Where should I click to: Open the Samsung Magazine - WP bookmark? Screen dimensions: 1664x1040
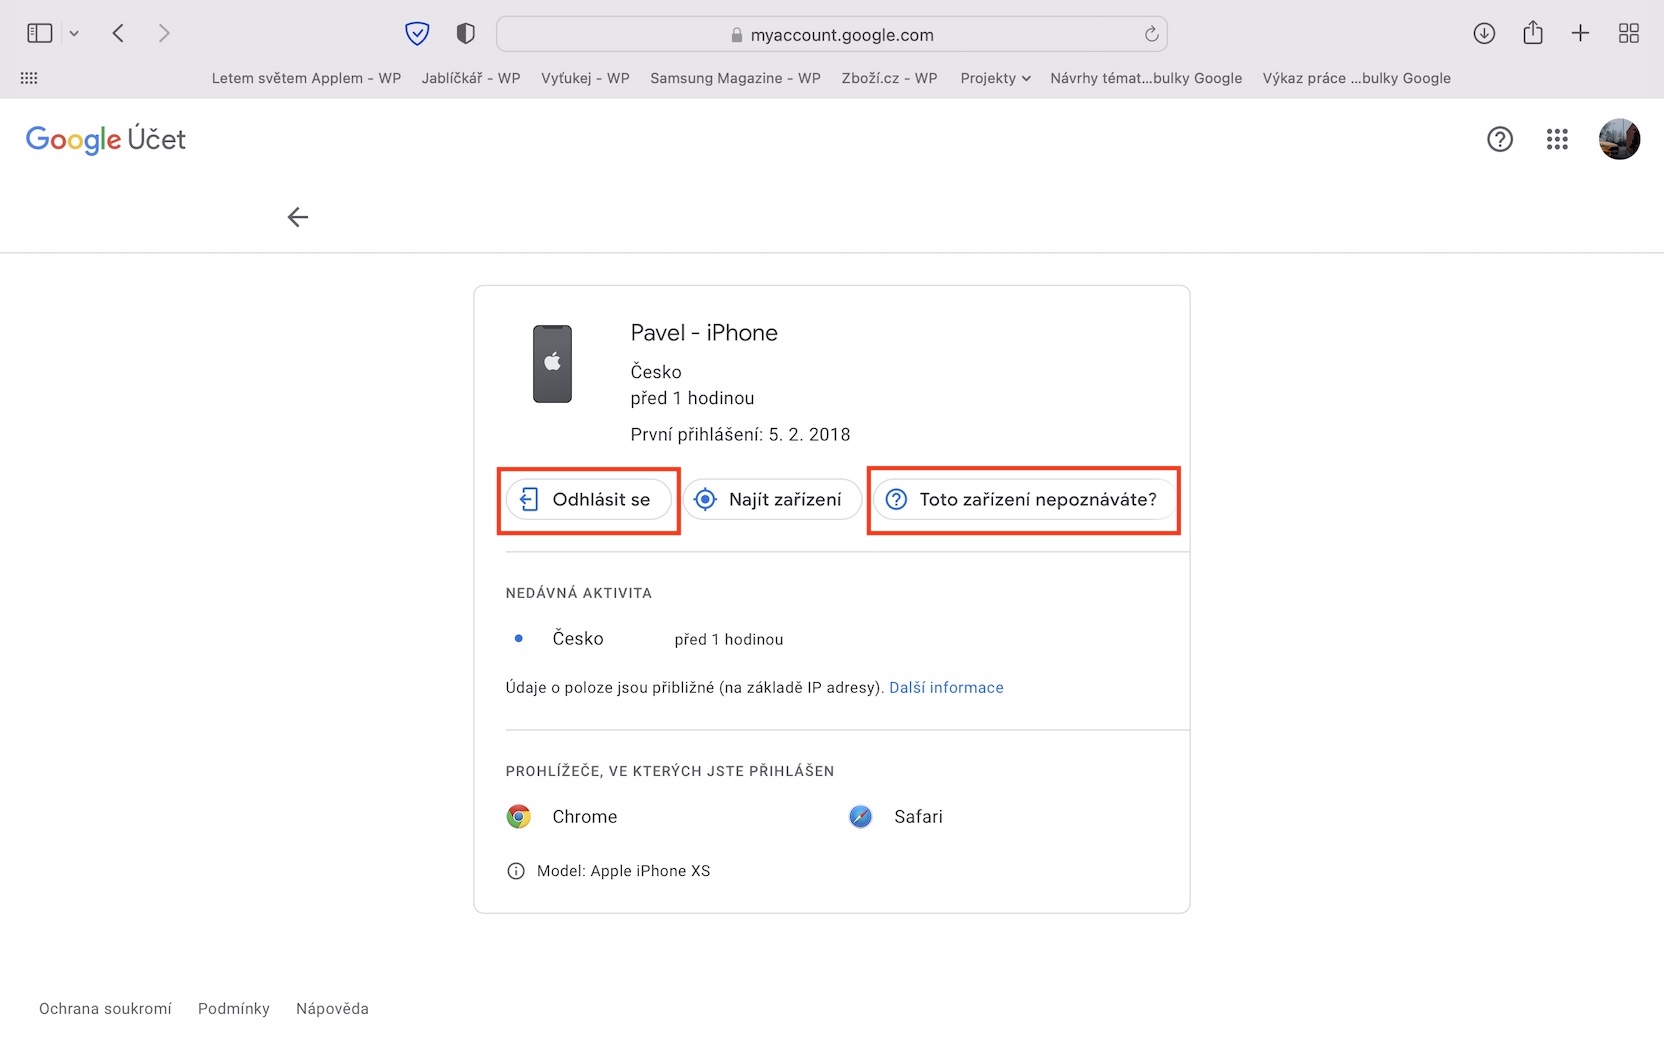[x=735, y=78]
